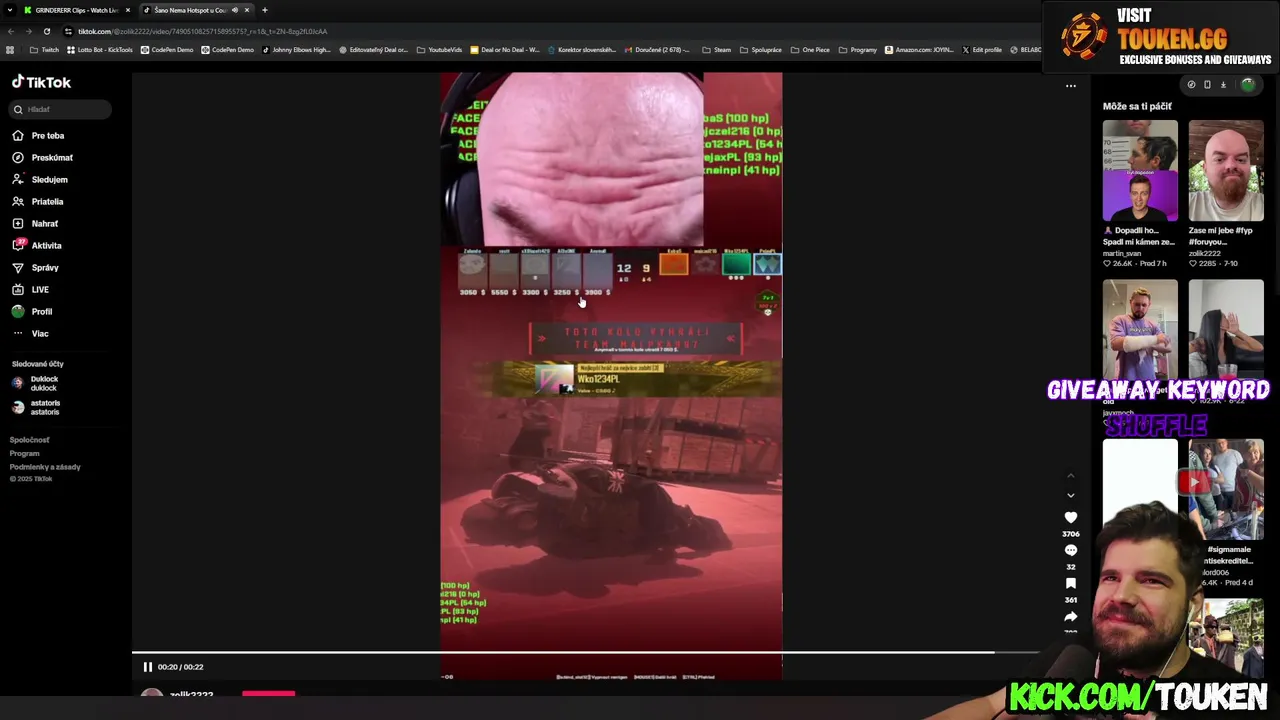Click Zase mi jebe #fyp title

1221,236
